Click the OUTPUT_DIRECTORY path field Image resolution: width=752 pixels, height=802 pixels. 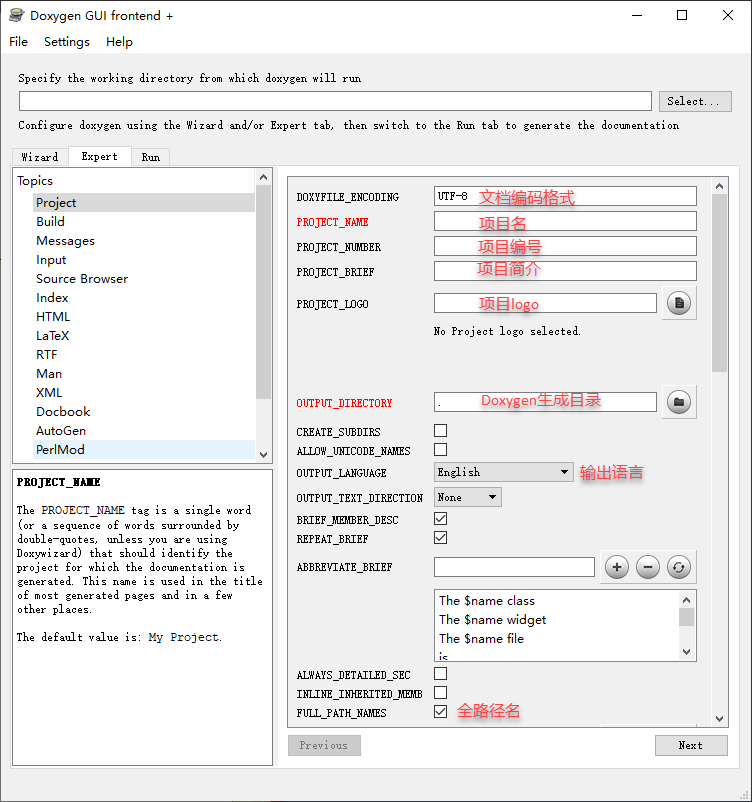coord(545,402)
